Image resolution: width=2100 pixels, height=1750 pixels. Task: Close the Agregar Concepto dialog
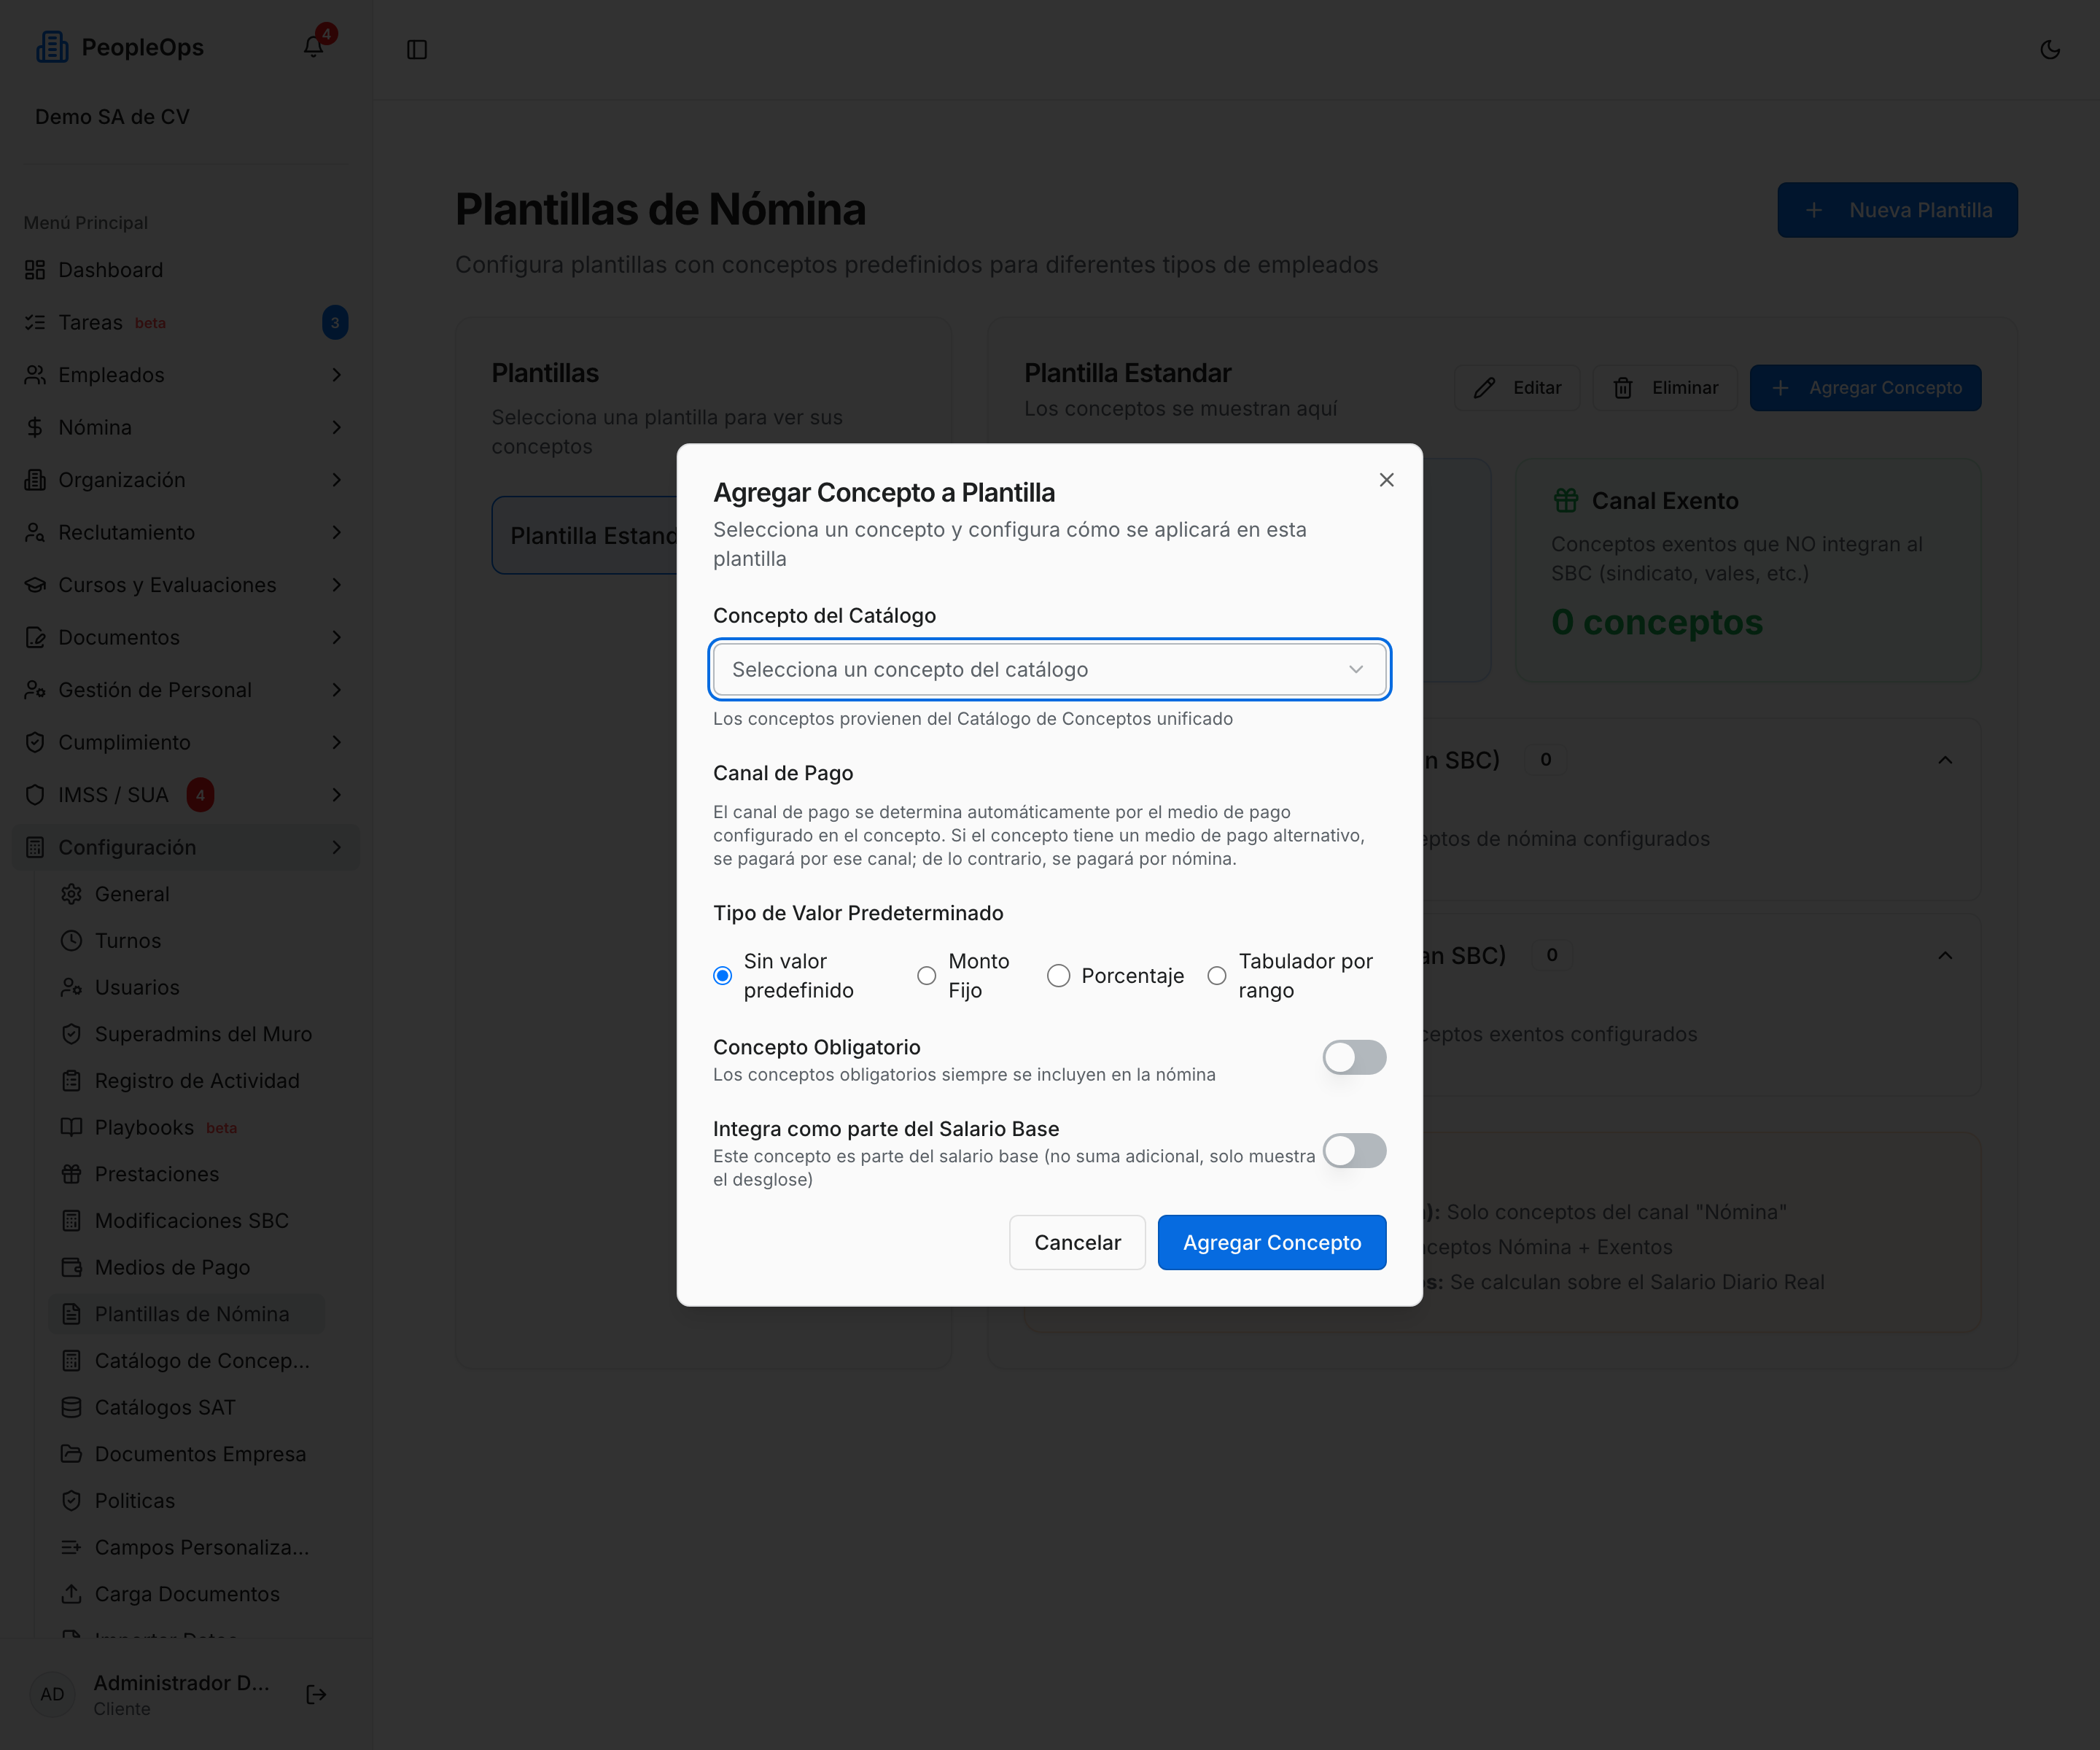pos(1386,480)
